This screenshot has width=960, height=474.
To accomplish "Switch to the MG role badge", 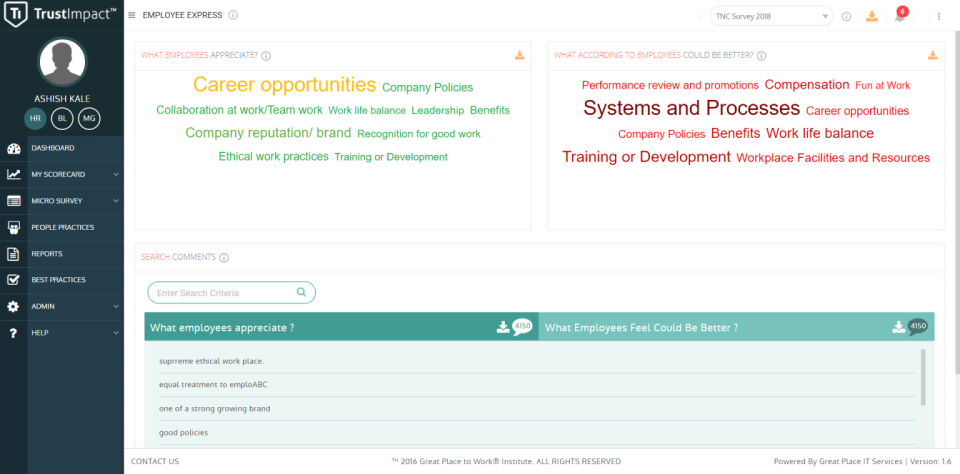I will [x=89, y=119].
